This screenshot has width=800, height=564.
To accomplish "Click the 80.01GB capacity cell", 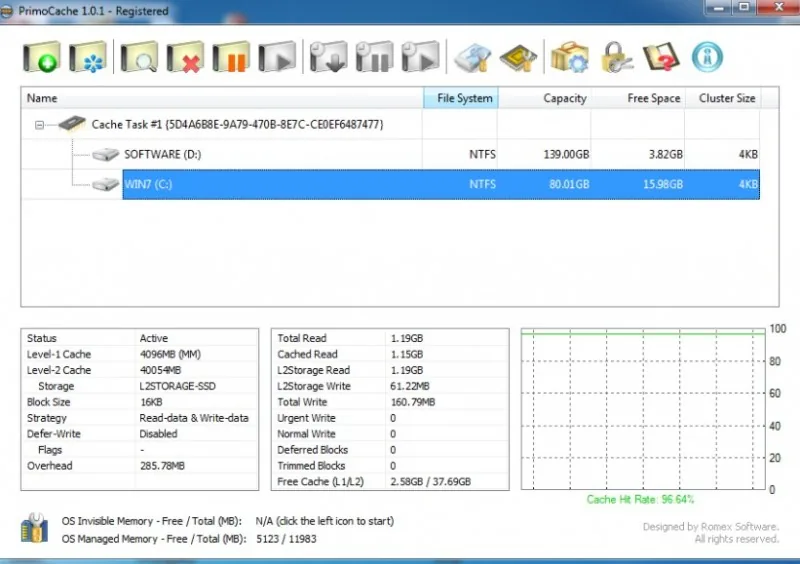I will tap(569, 184).
